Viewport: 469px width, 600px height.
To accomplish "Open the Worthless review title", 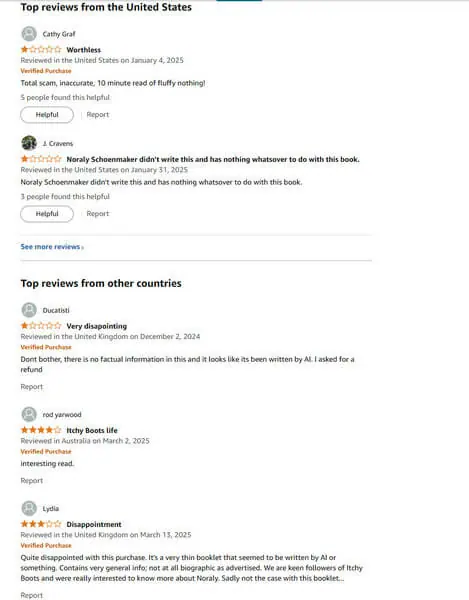I will (x=84, y=50).
